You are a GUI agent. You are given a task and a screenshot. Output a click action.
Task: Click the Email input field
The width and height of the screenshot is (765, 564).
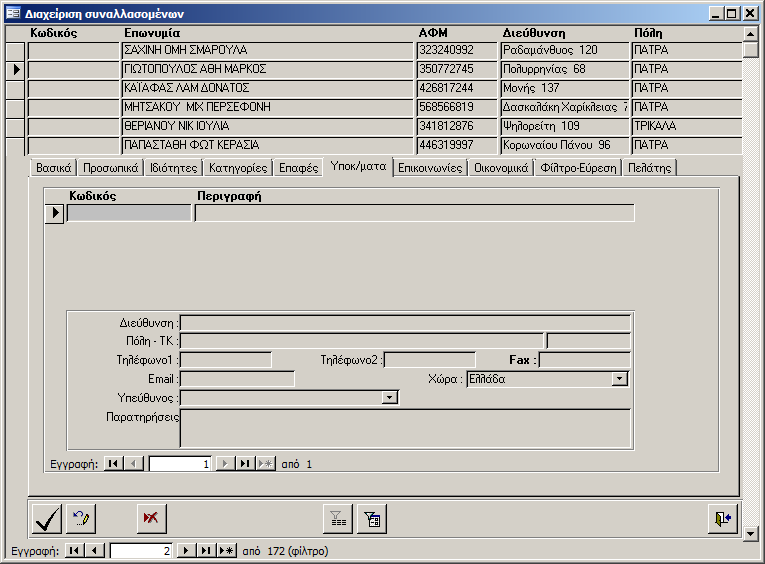(237, 379)
